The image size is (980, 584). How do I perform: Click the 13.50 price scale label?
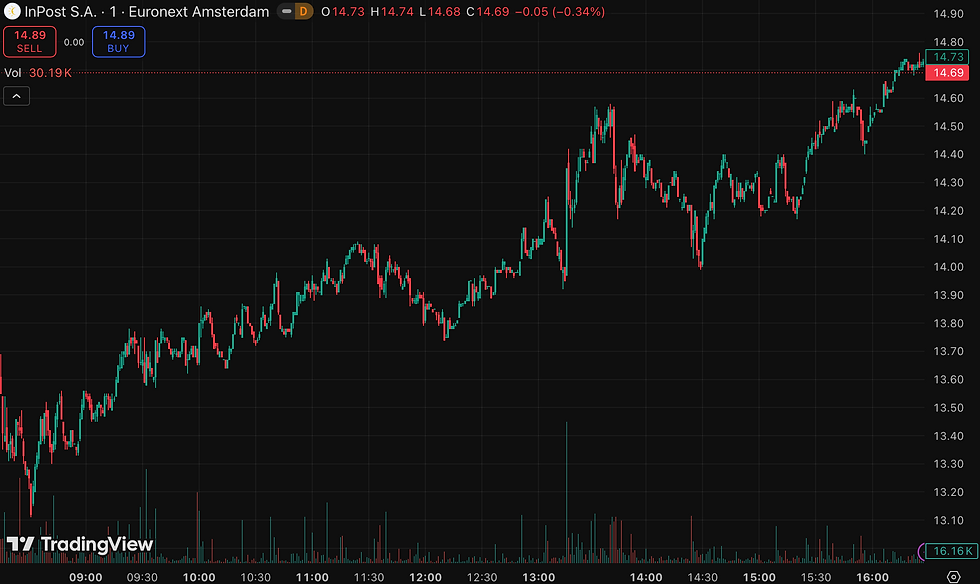point(948,408)
